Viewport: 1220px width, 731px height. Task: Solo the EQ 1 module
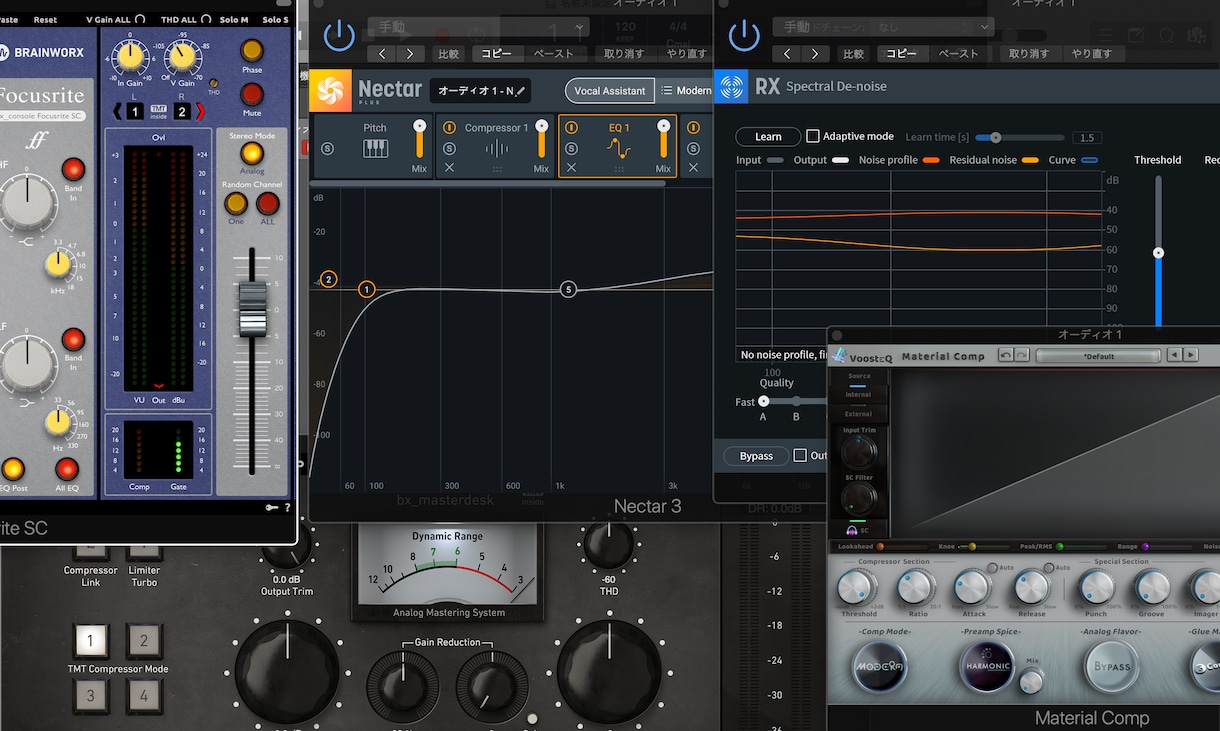tap(571, 149)
